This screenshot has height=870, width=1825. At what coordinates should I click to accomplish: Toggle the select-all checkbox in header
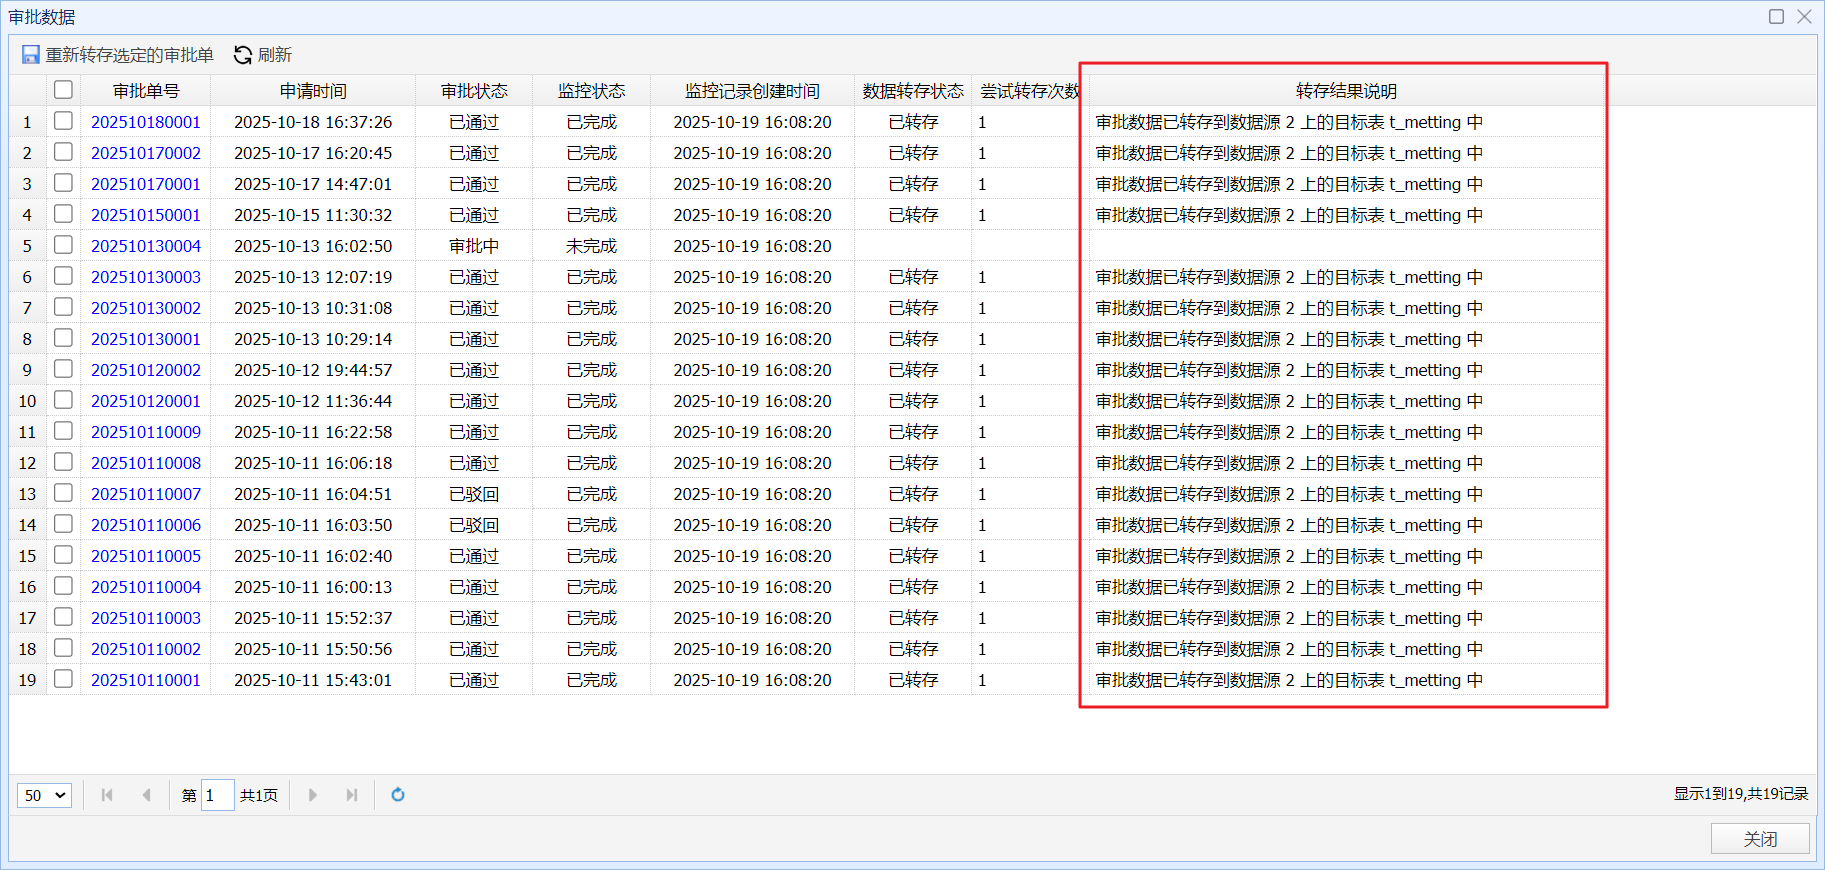coord(63,90)
